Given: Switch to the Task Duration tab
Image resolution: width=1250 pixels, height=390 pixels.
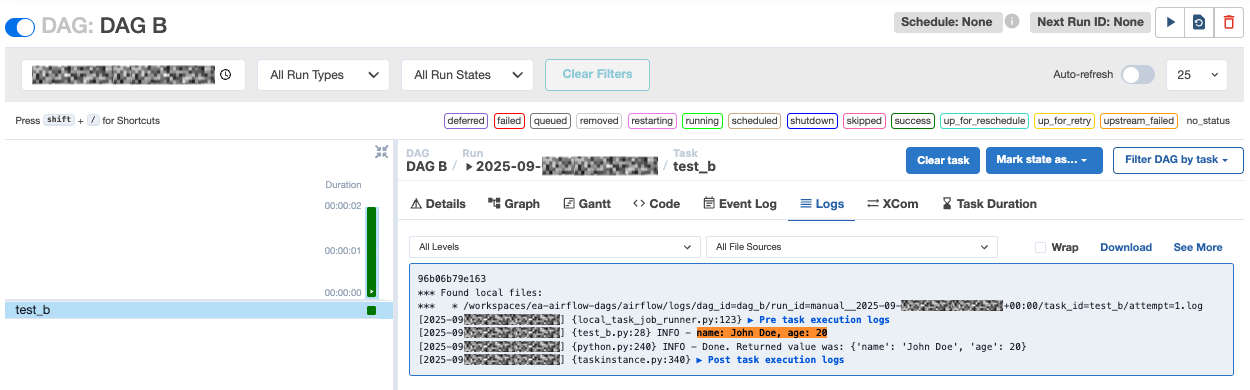Looking at the screenshot, I should (x=989, y=203).
